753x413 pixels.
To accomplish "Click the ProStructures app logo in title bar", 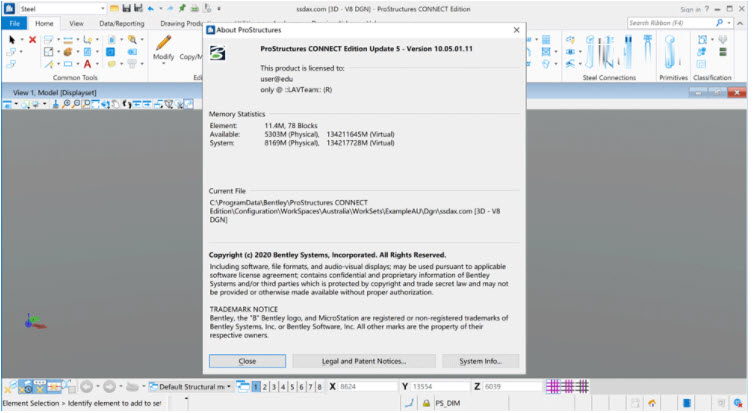I will click(9, 9).
